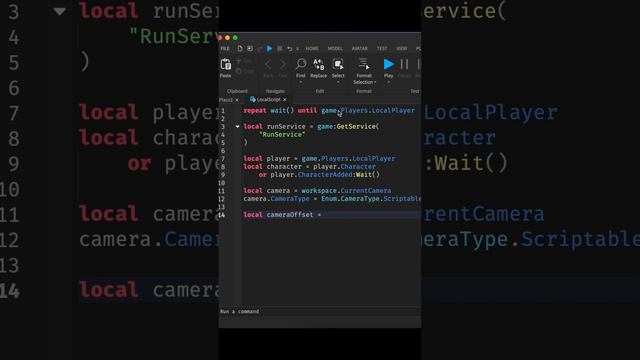
Task: Expand the Find dropdown arrow
Action: 301,82
